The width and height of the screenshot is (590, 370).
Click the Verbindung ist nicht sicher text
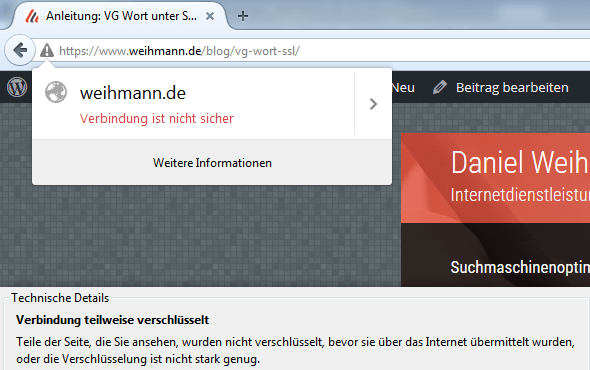(157, 119)
